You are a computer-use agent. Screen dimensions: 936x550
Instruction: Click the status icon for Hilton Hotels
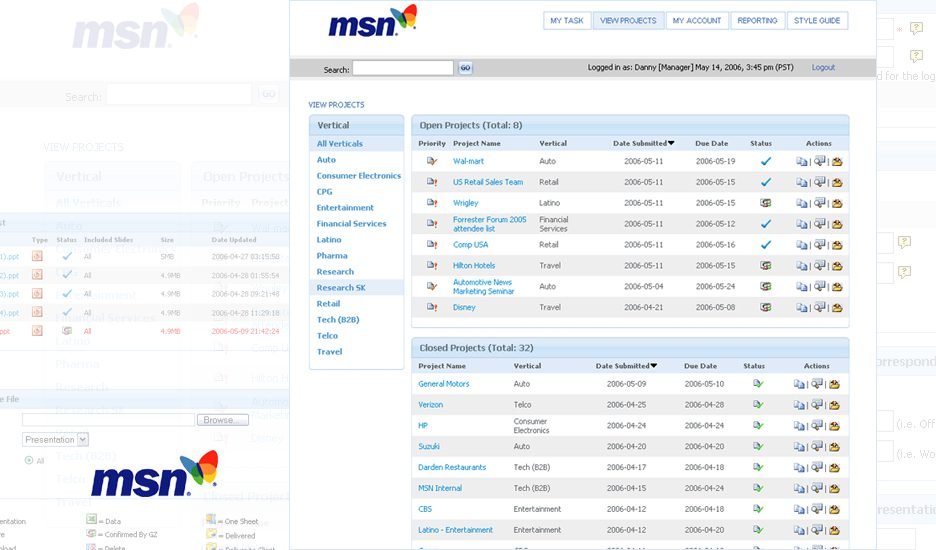765,266
